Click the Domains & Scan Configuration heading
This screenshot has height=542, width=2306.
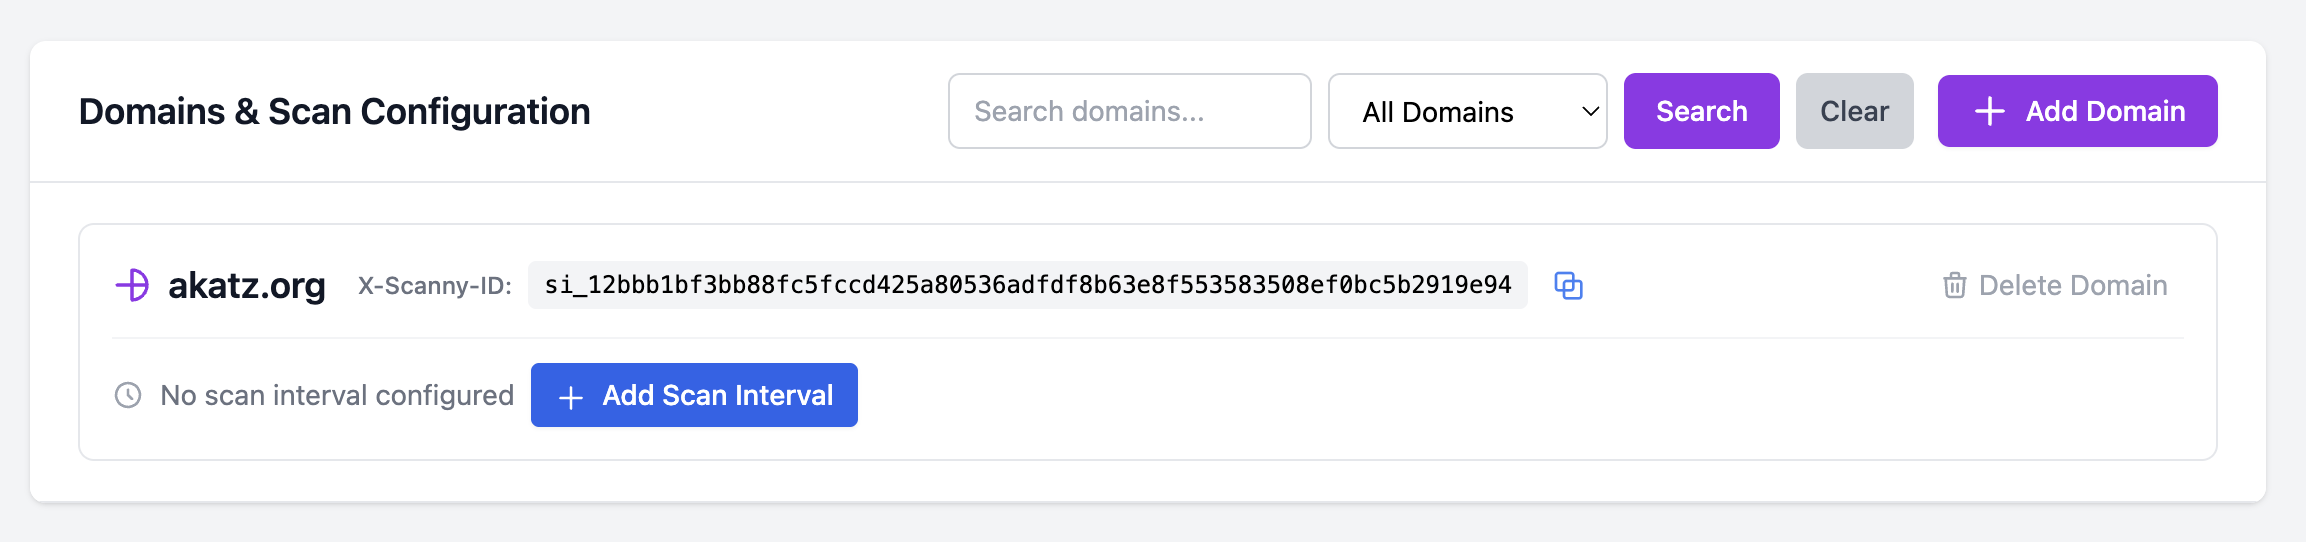[335, 111]
